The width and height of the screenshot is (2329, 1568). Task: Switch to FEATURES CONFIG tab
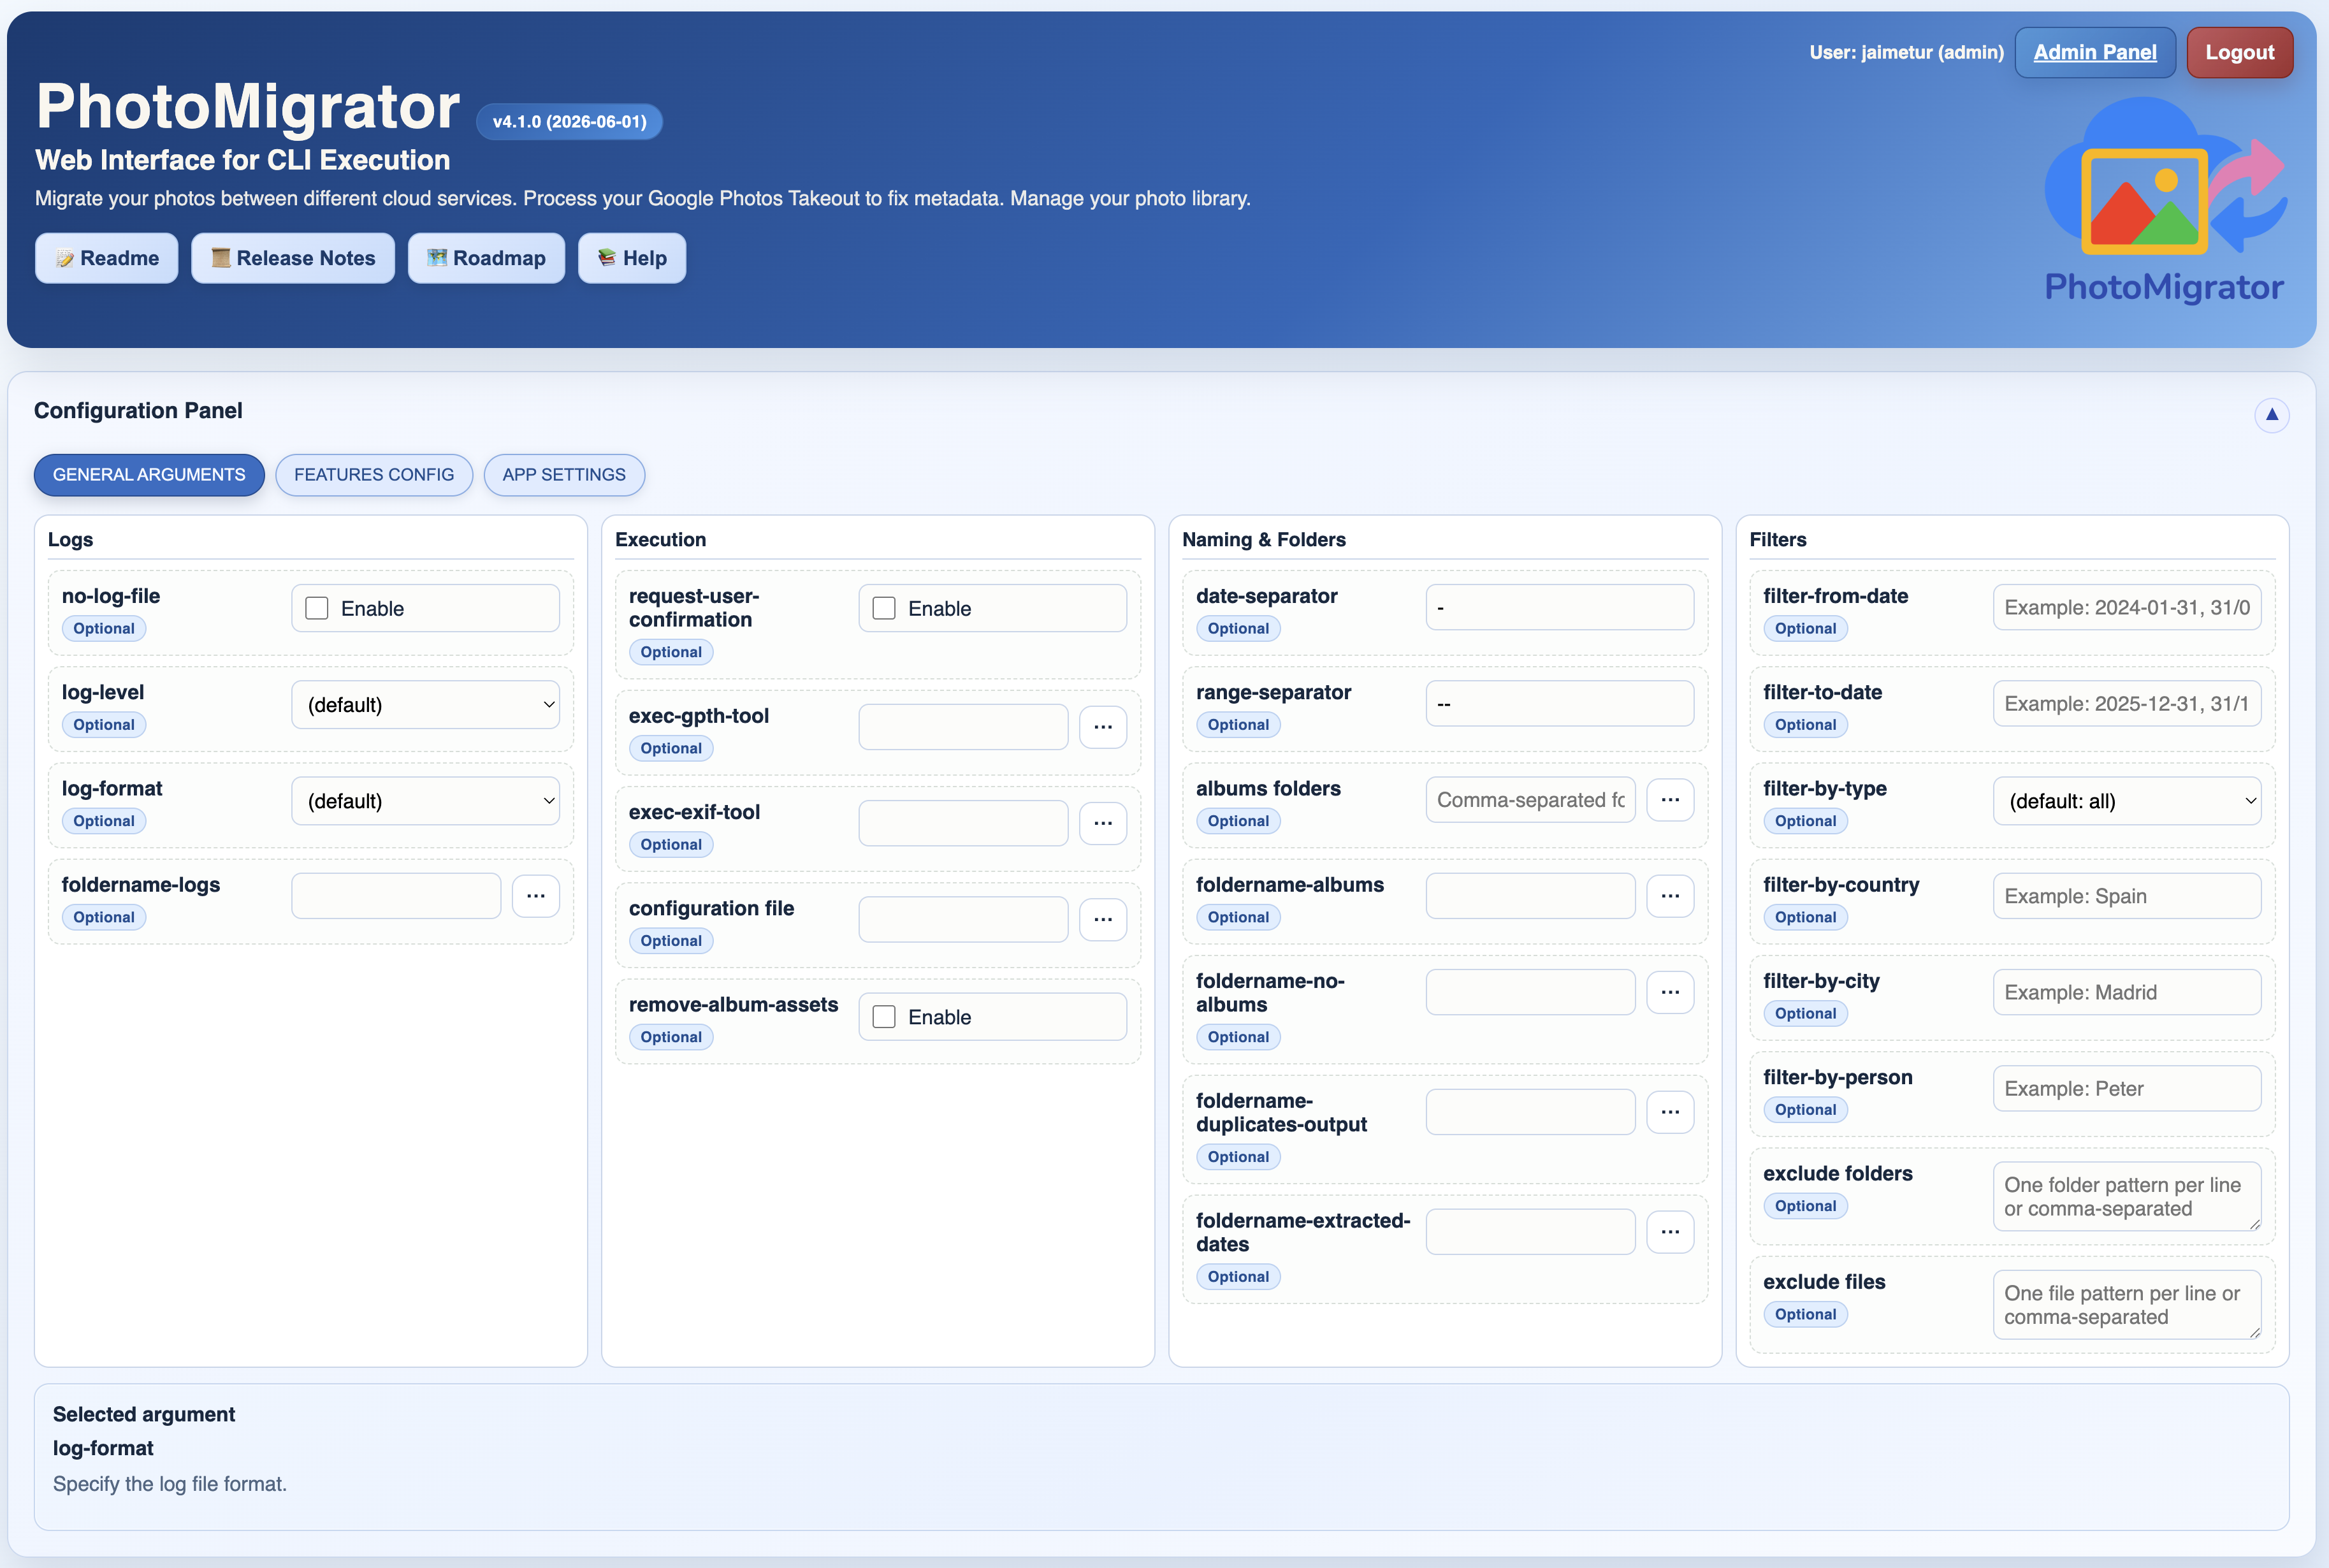tap(374, 475)
